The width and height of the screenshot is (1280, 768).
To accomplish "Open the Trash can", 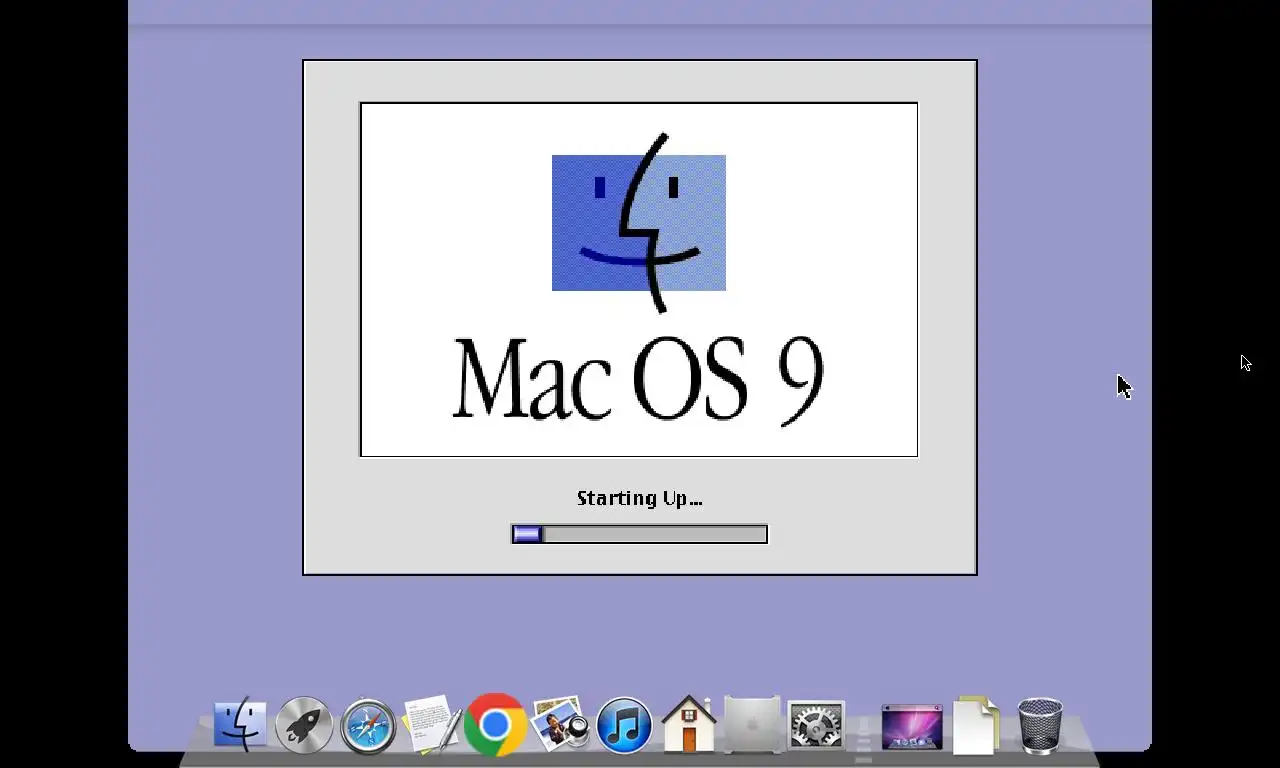I will click(x=1040, y=725).
